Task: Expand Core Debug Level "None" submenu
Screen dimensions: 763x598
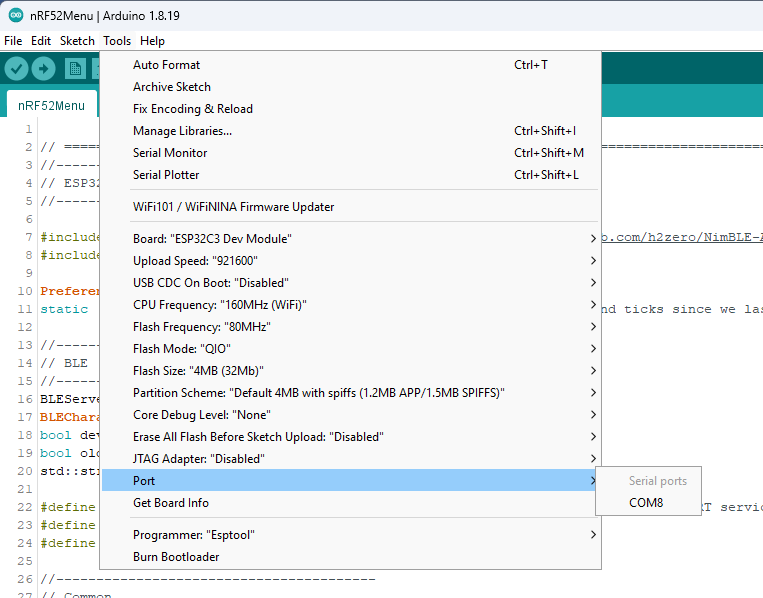Action: click(350, 415)
